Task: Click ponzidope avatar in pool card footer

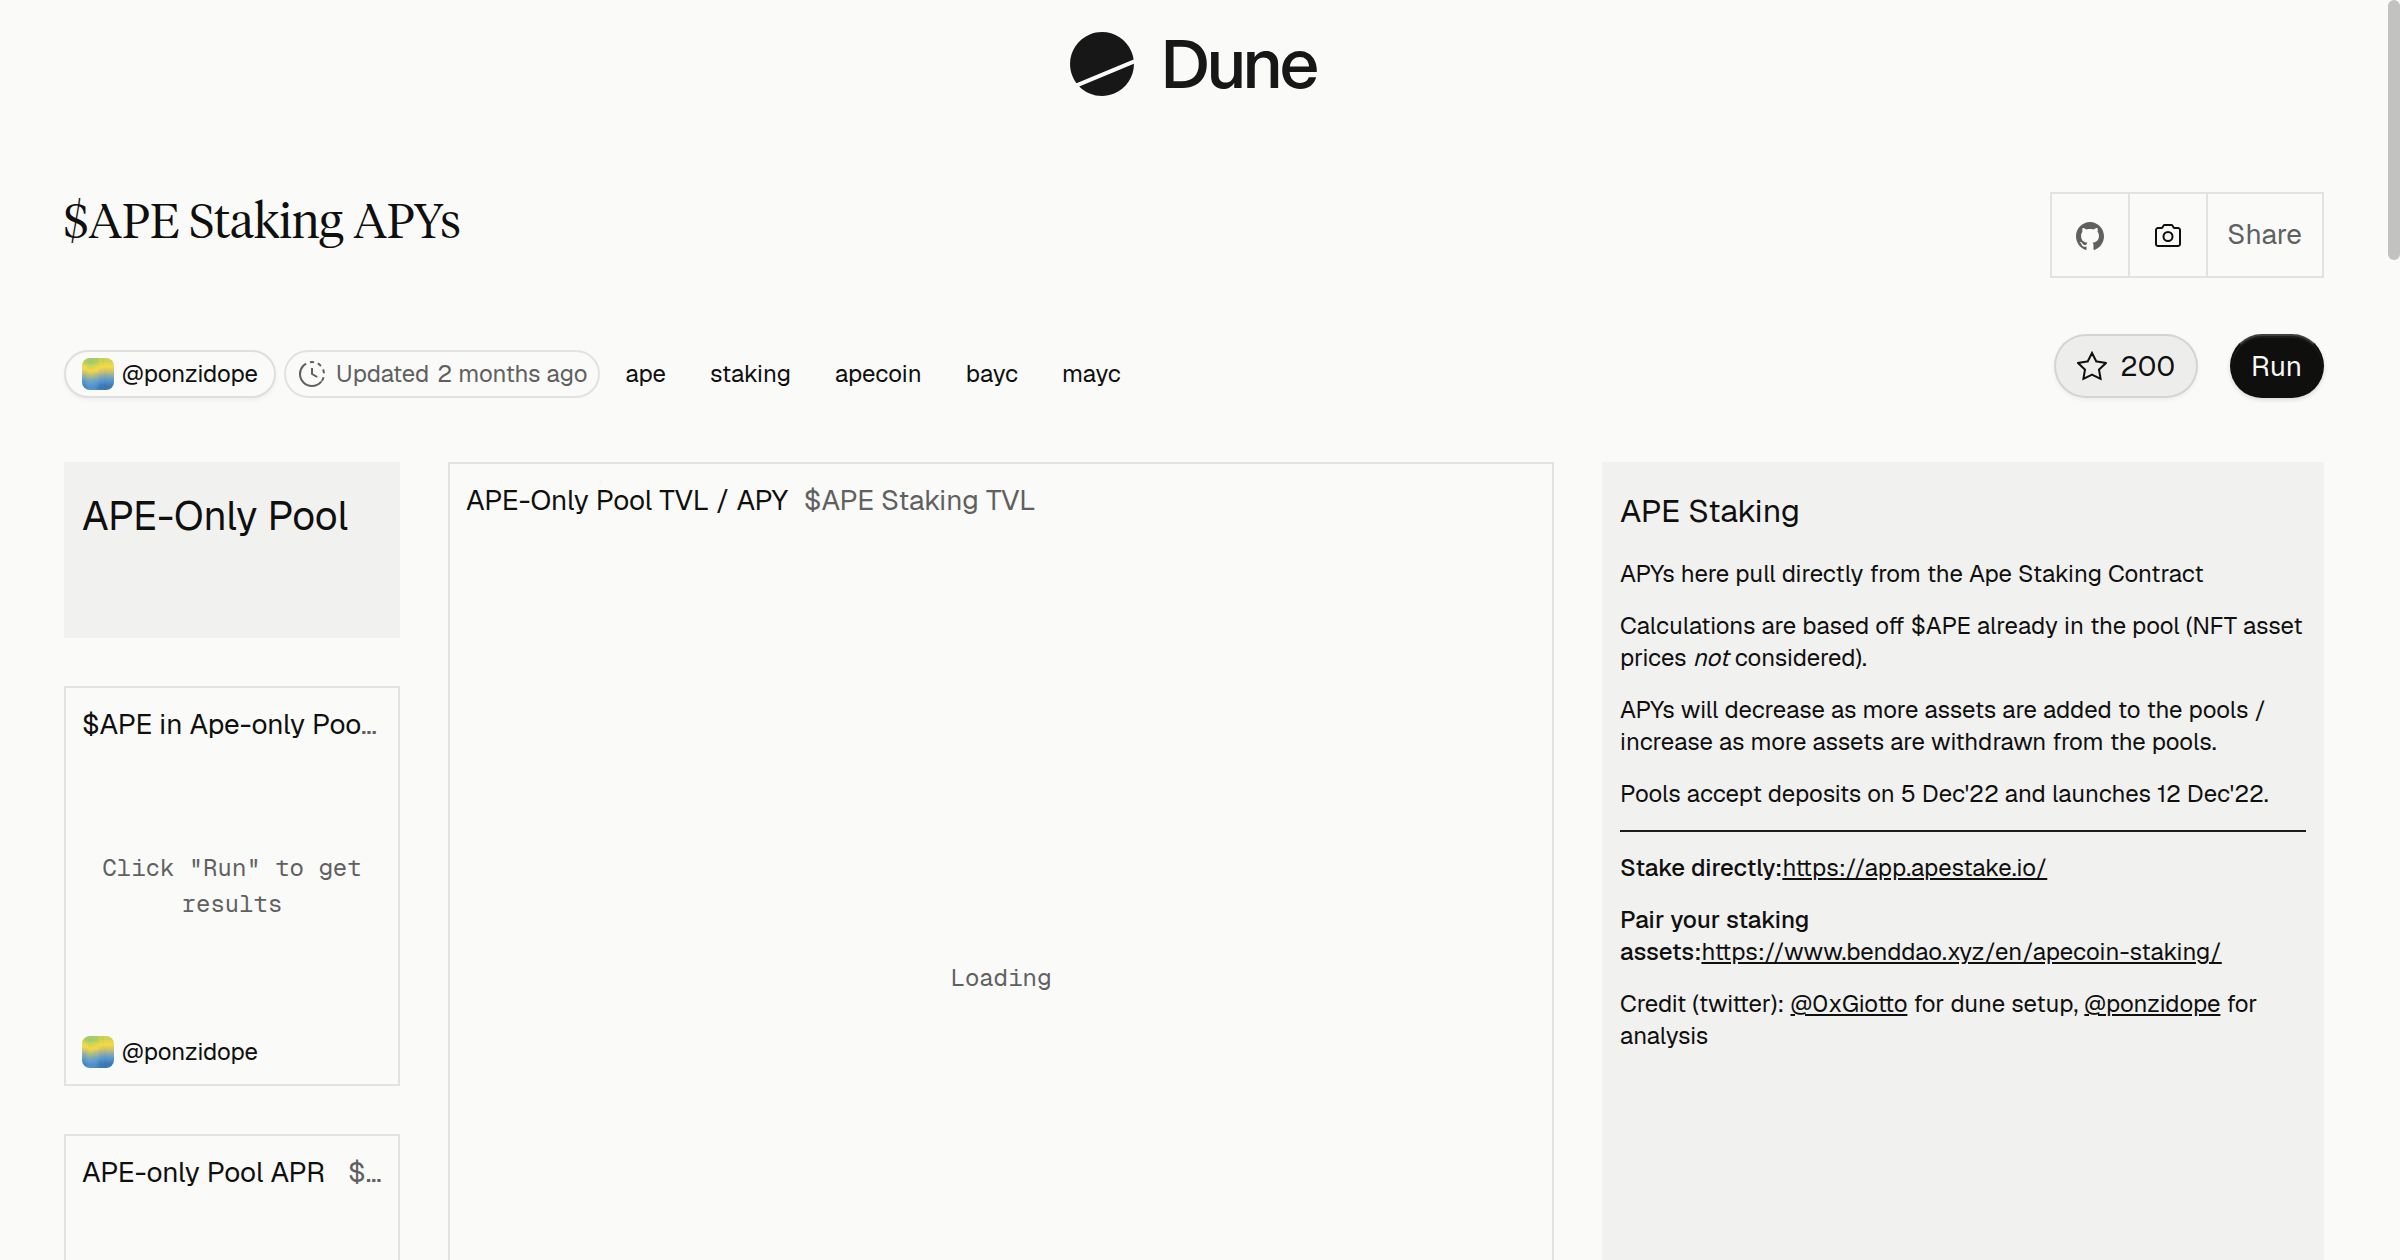Action: 98,1052
